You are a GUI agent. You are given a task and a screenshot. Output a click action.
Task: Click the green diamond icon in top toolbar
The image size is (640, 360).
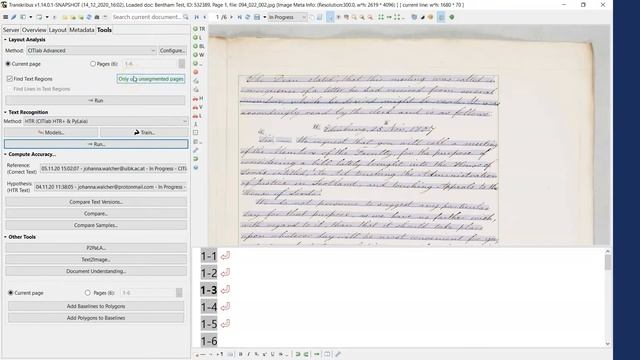point(452,17)
